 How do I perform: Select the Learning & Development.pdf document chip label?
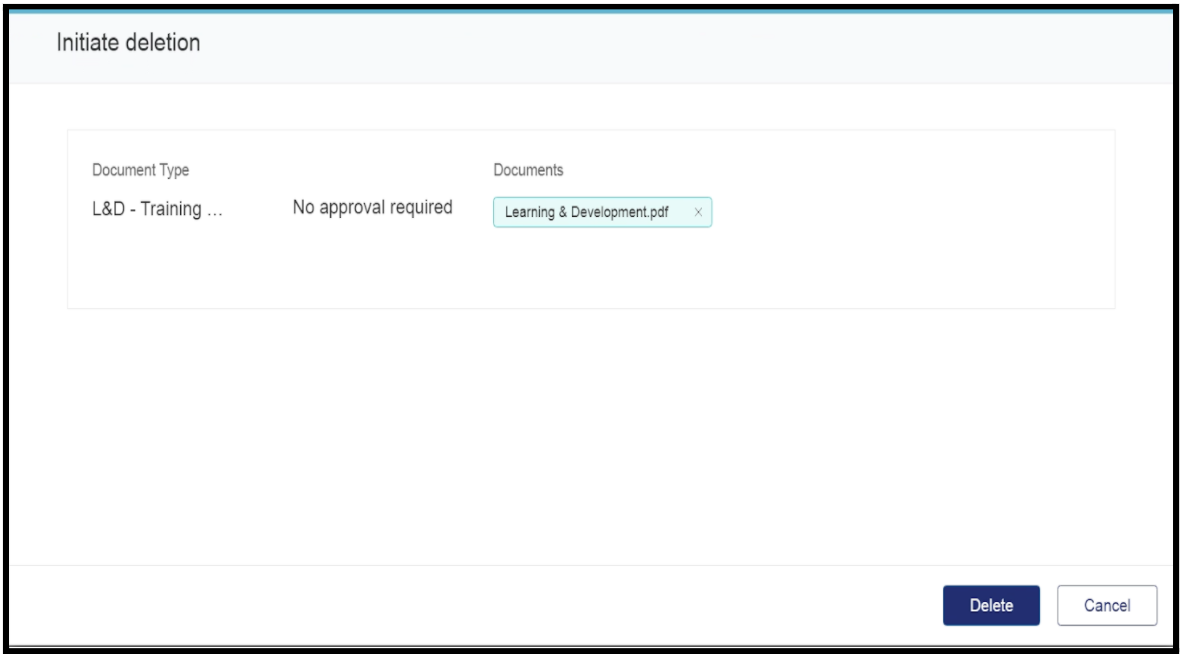(x=586, y=212)
